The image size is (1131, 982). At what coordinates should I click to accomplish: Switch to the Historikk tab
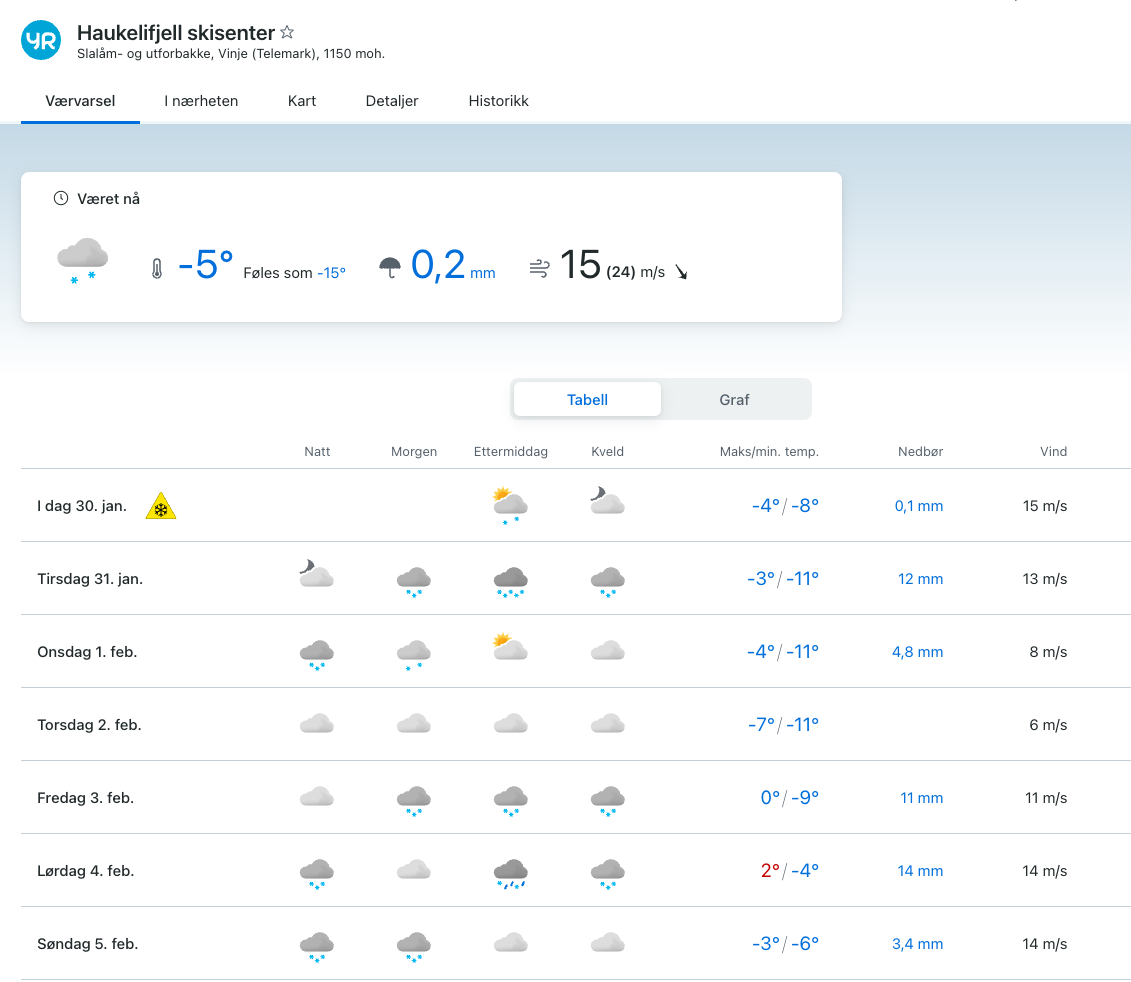[x=498, y=101]
